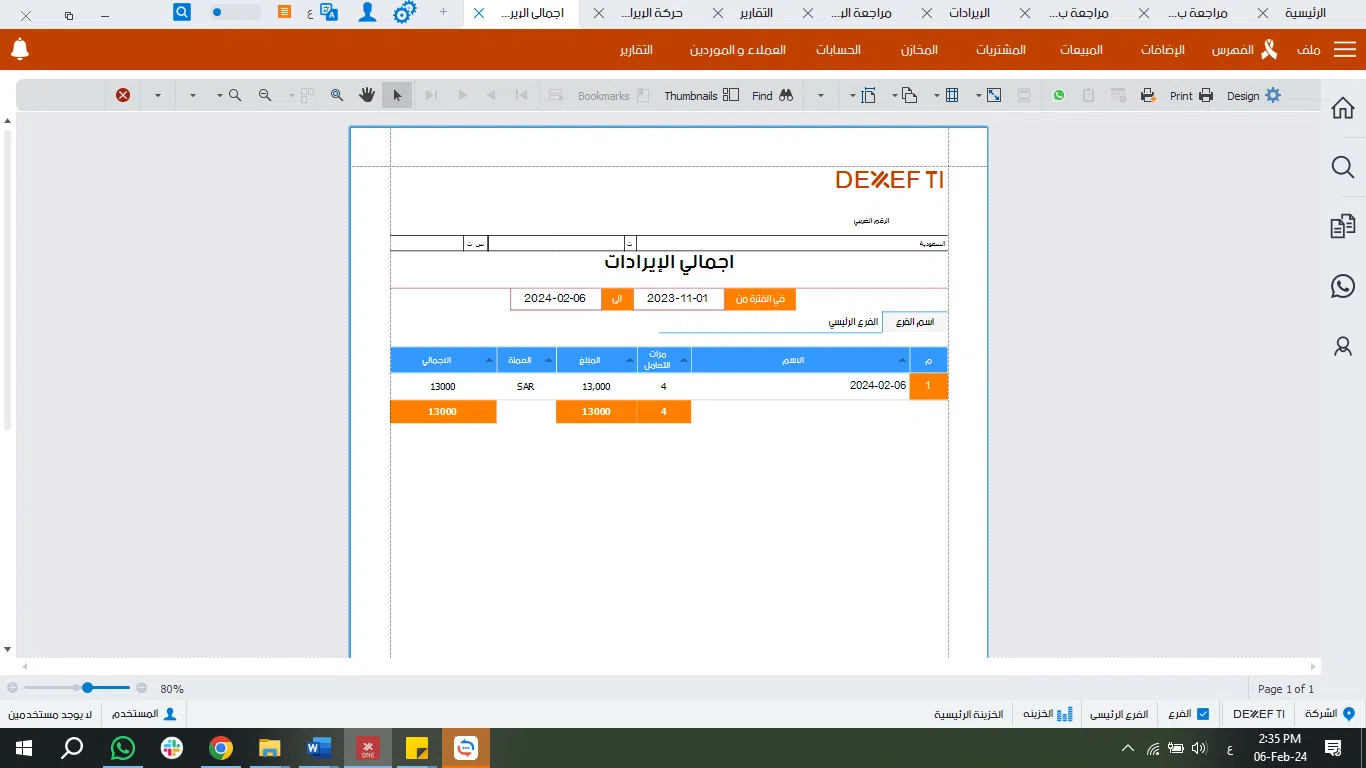Expand the zoom in dropdown arrow
The width and height of the screenshot is (1366, 768).
[220, 96]
